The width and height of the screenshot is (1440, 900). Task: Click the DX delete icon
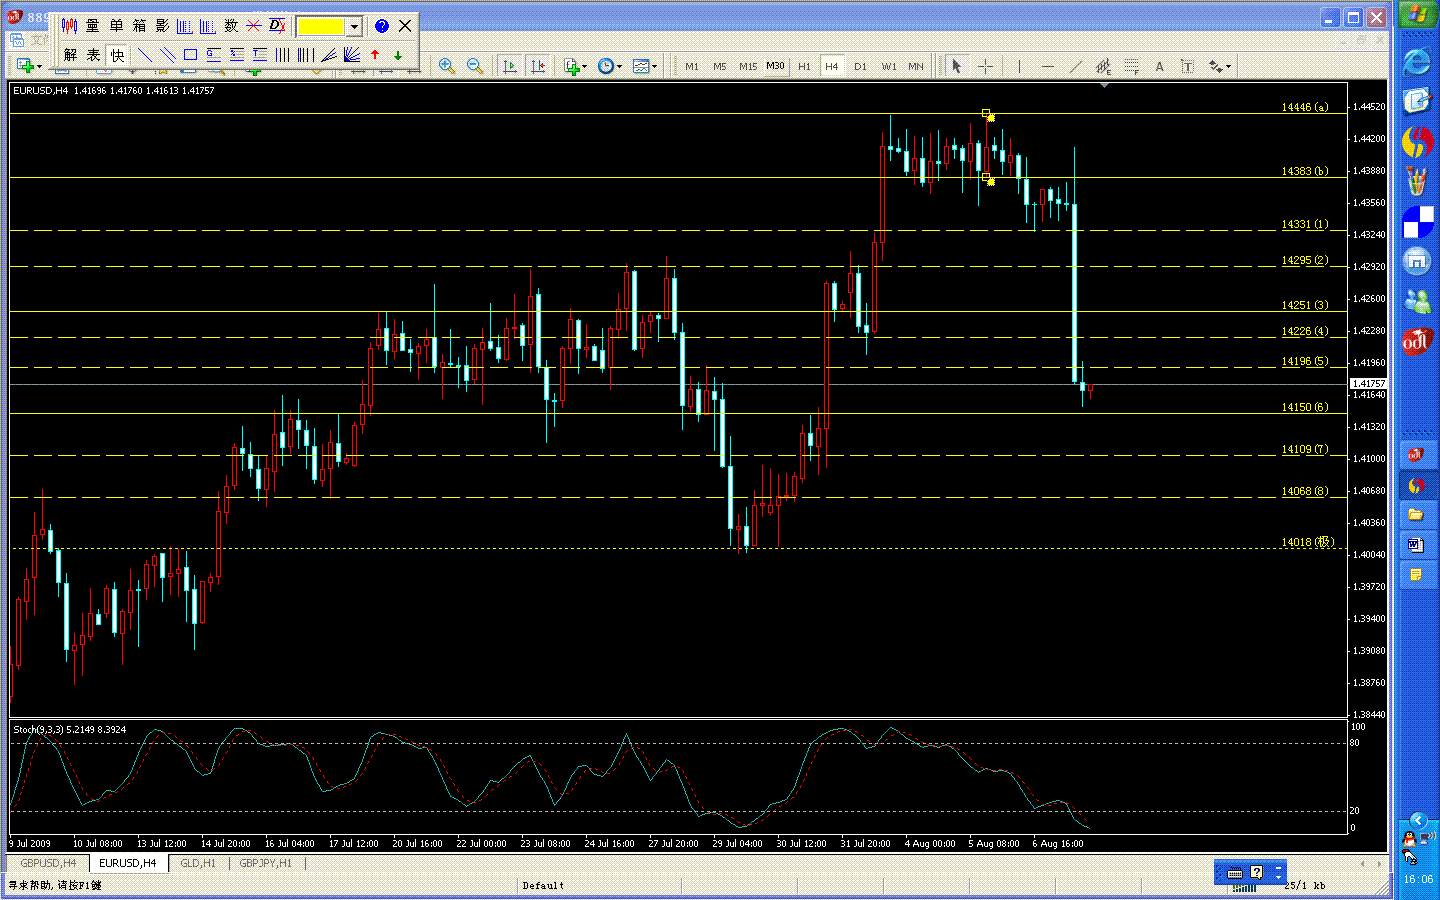click(x=277, y=26)
